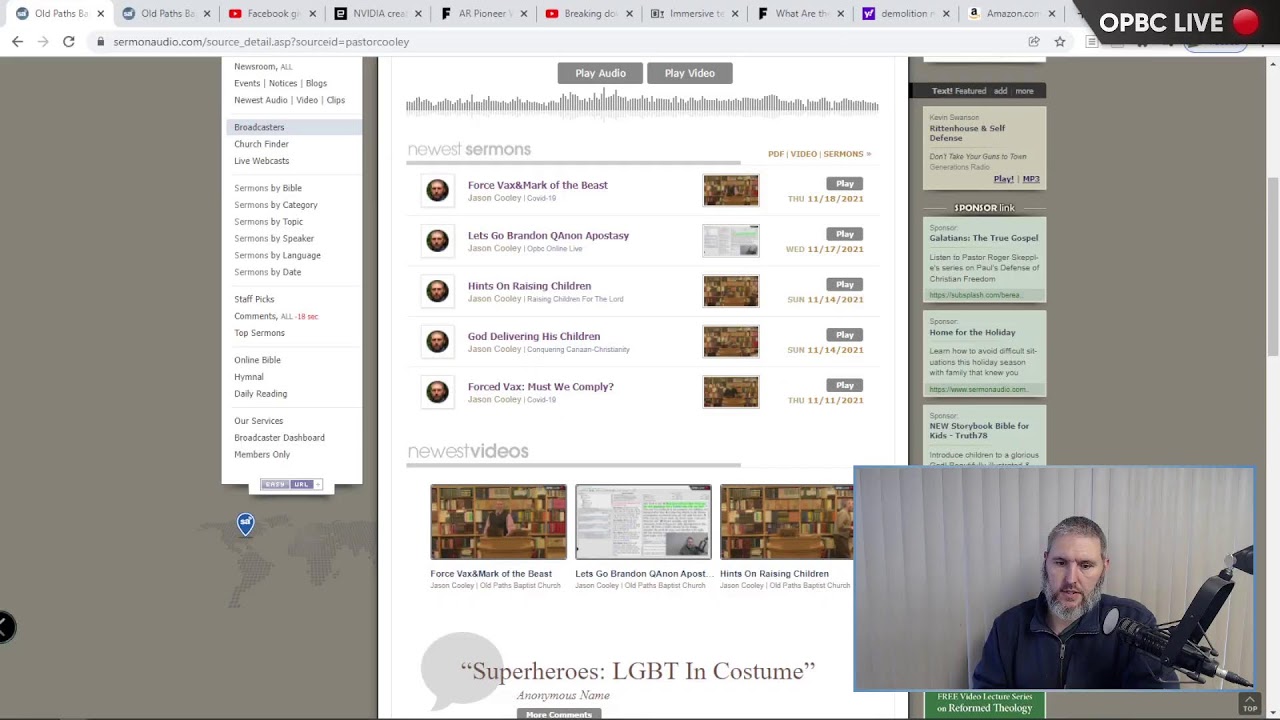Open Broadcaster Dashboard link

279,438
